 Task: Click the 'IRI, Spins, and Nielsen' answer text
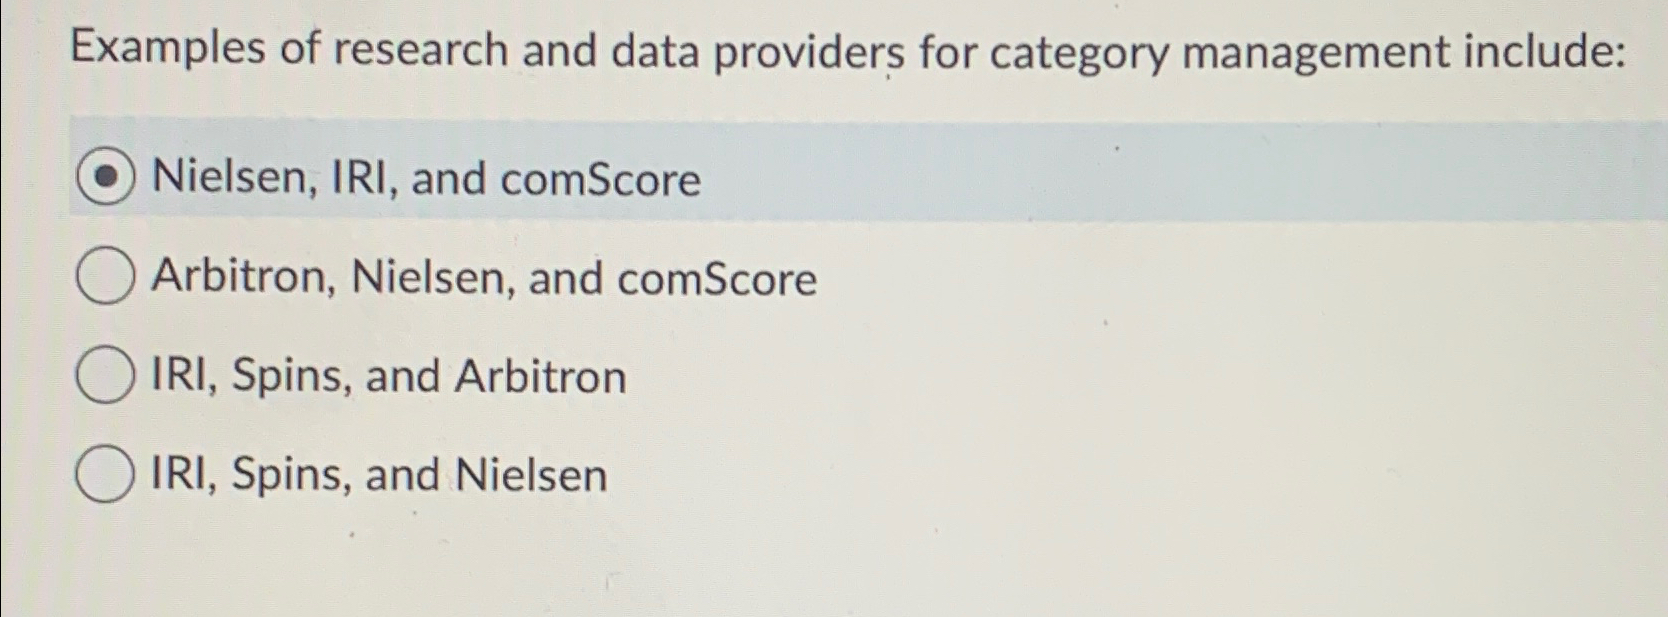pyautogui.click(x=378, y=474)
